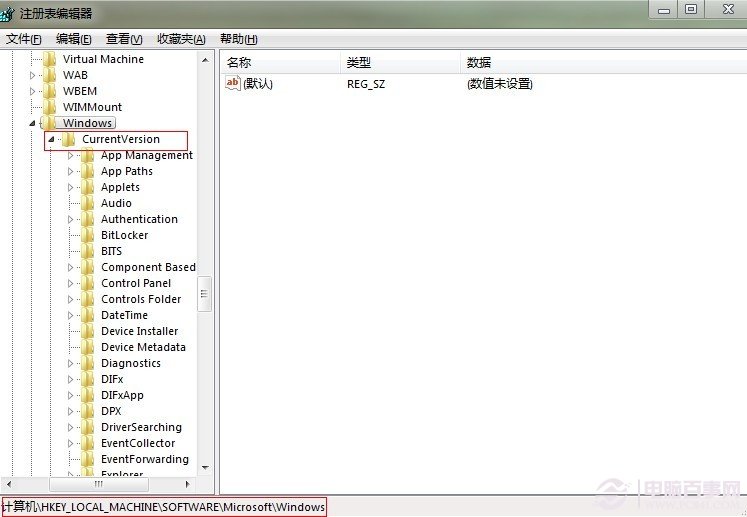Click the Audio folder icon

tap(88, 203)
